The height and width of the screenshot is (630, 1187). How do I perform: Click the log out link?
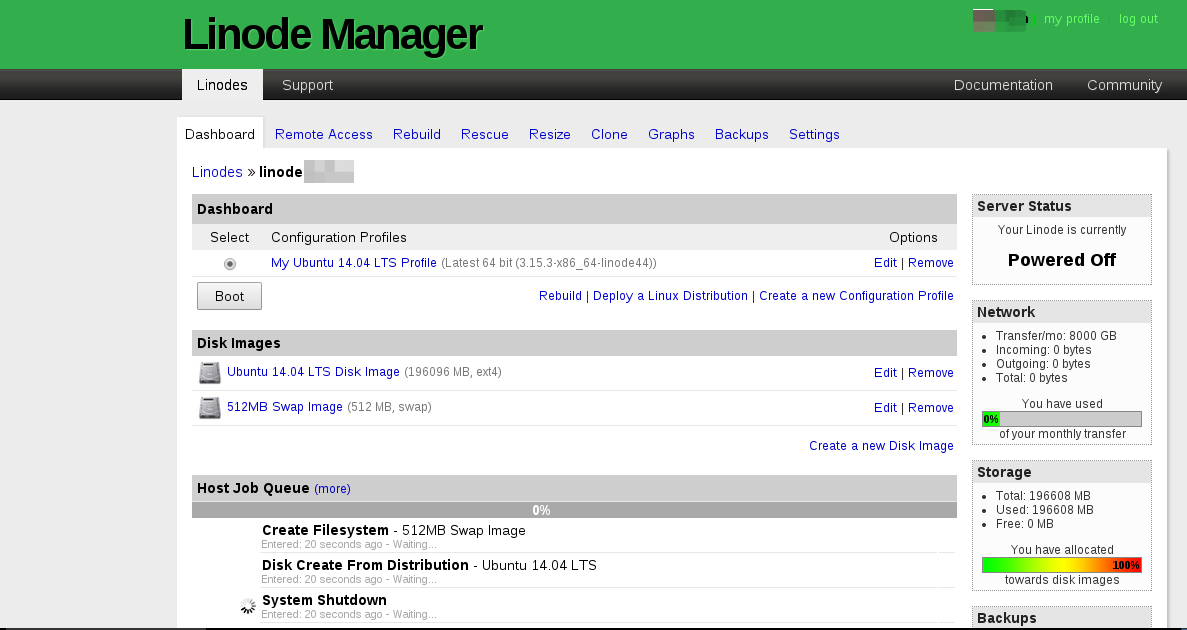[x=1139, y=19]
